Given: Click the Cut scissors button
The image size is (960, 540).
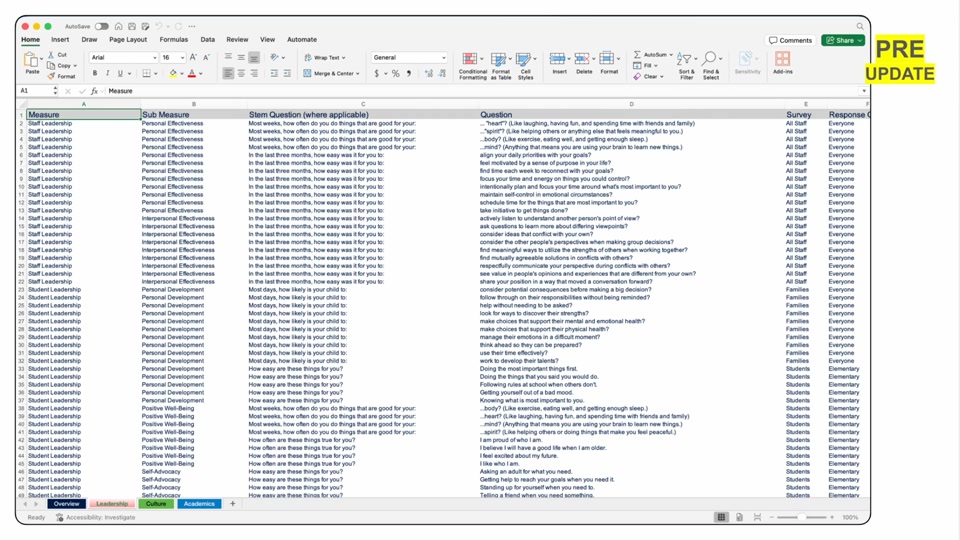Looking at the screenshot, I should 57,54.
